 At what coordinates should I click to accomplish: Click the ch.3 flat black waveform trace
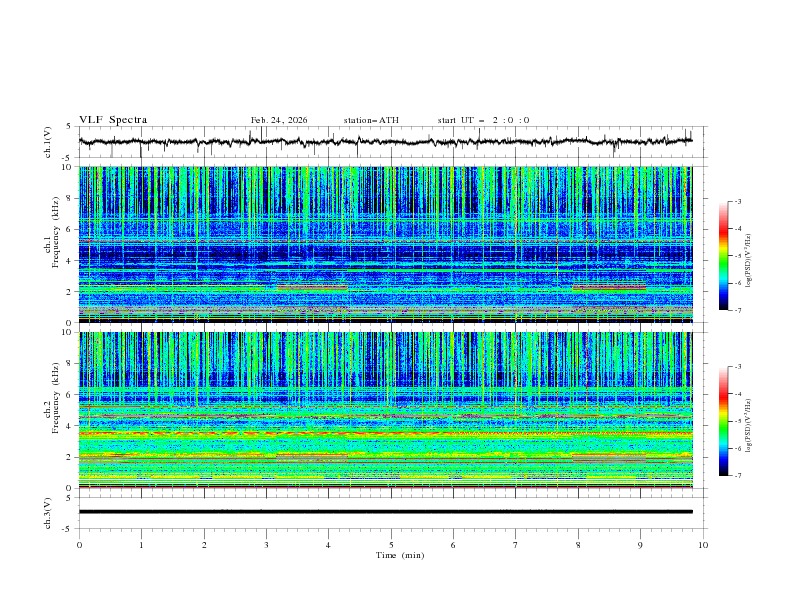[x=385, y=512]
